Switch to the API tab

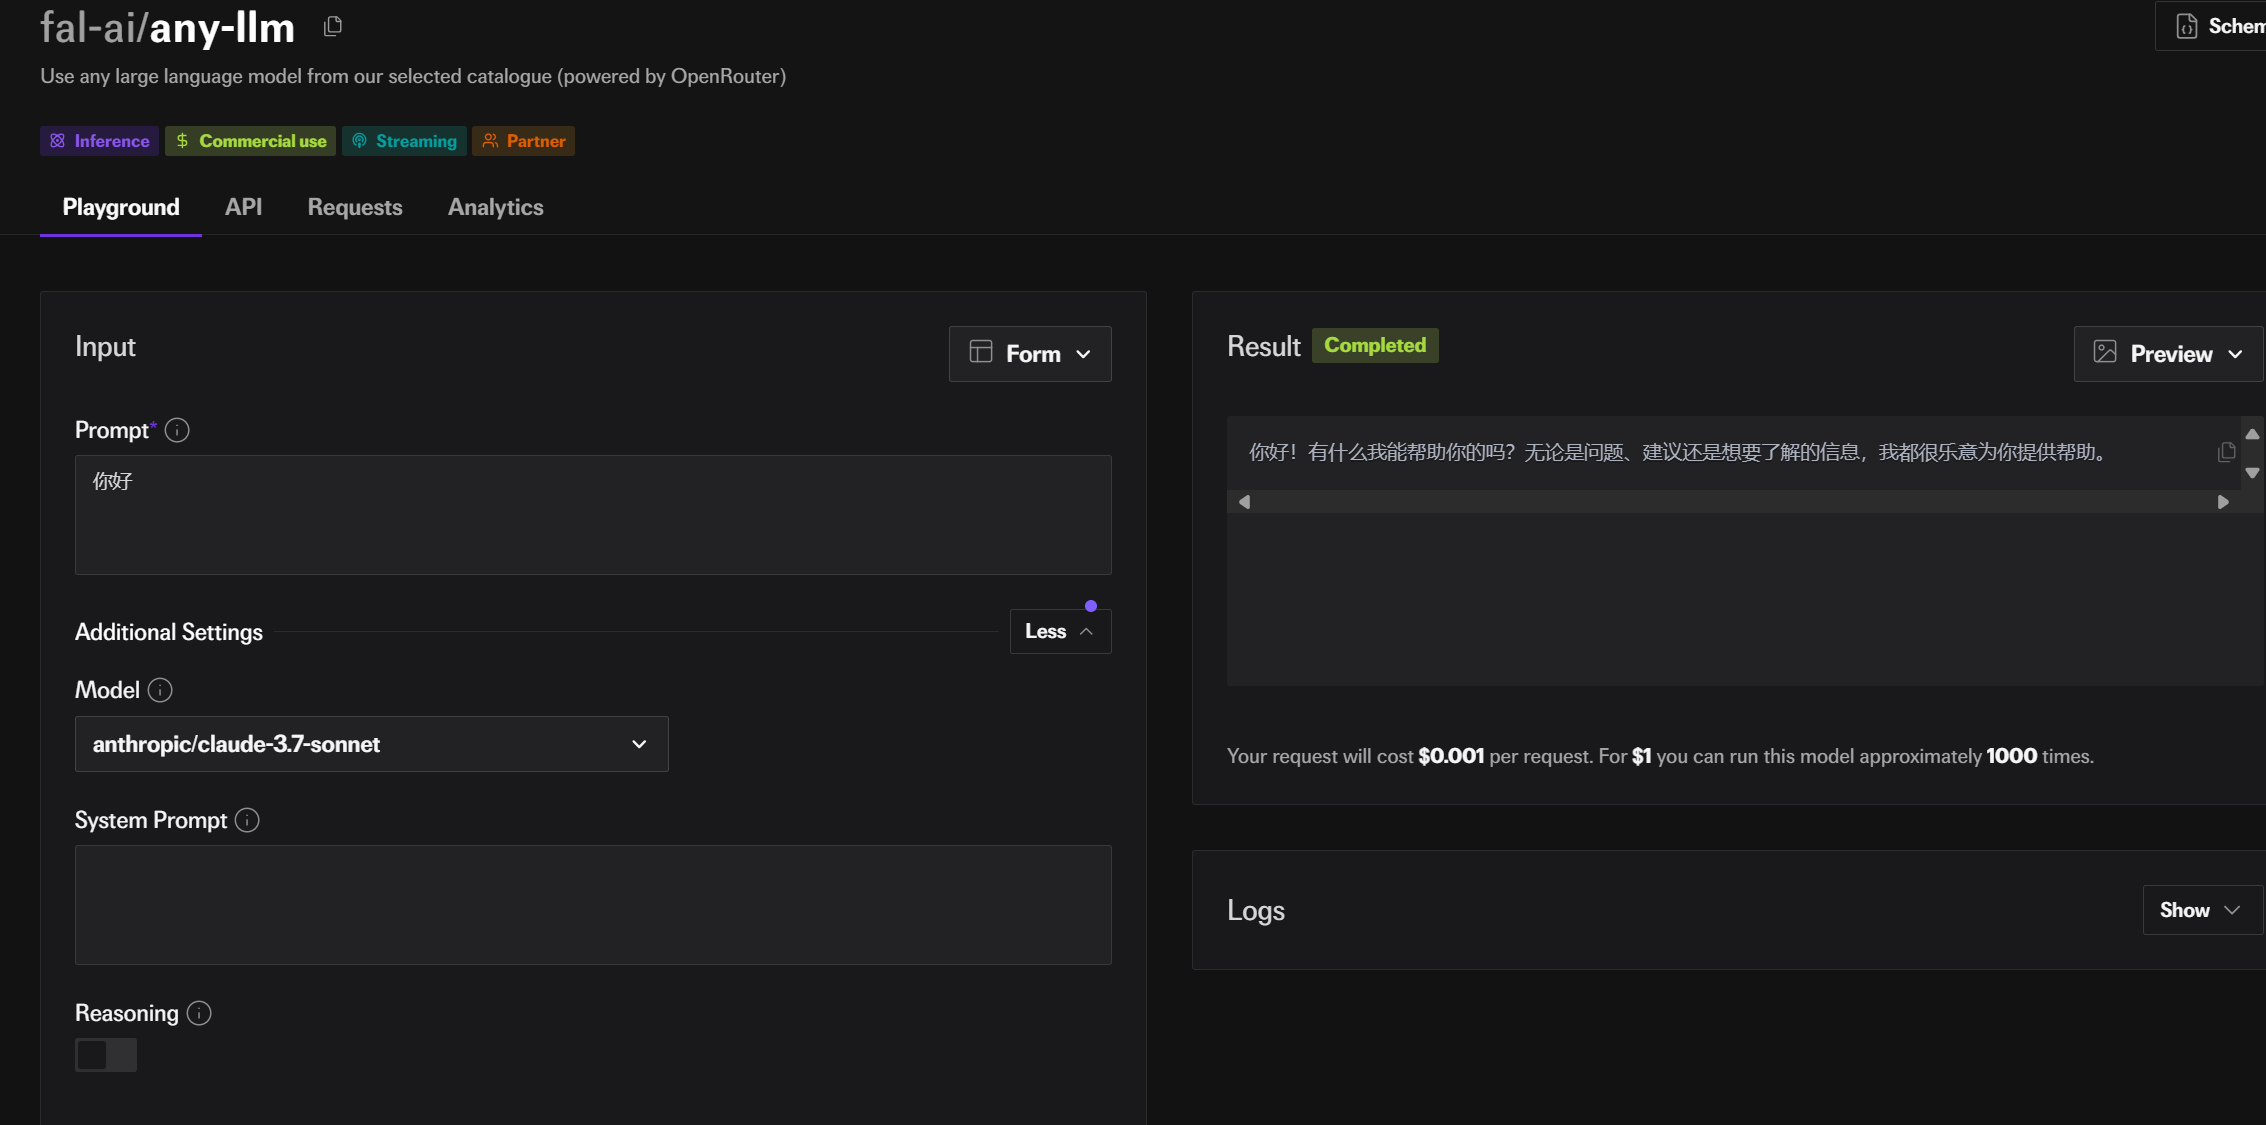(243, 207)
